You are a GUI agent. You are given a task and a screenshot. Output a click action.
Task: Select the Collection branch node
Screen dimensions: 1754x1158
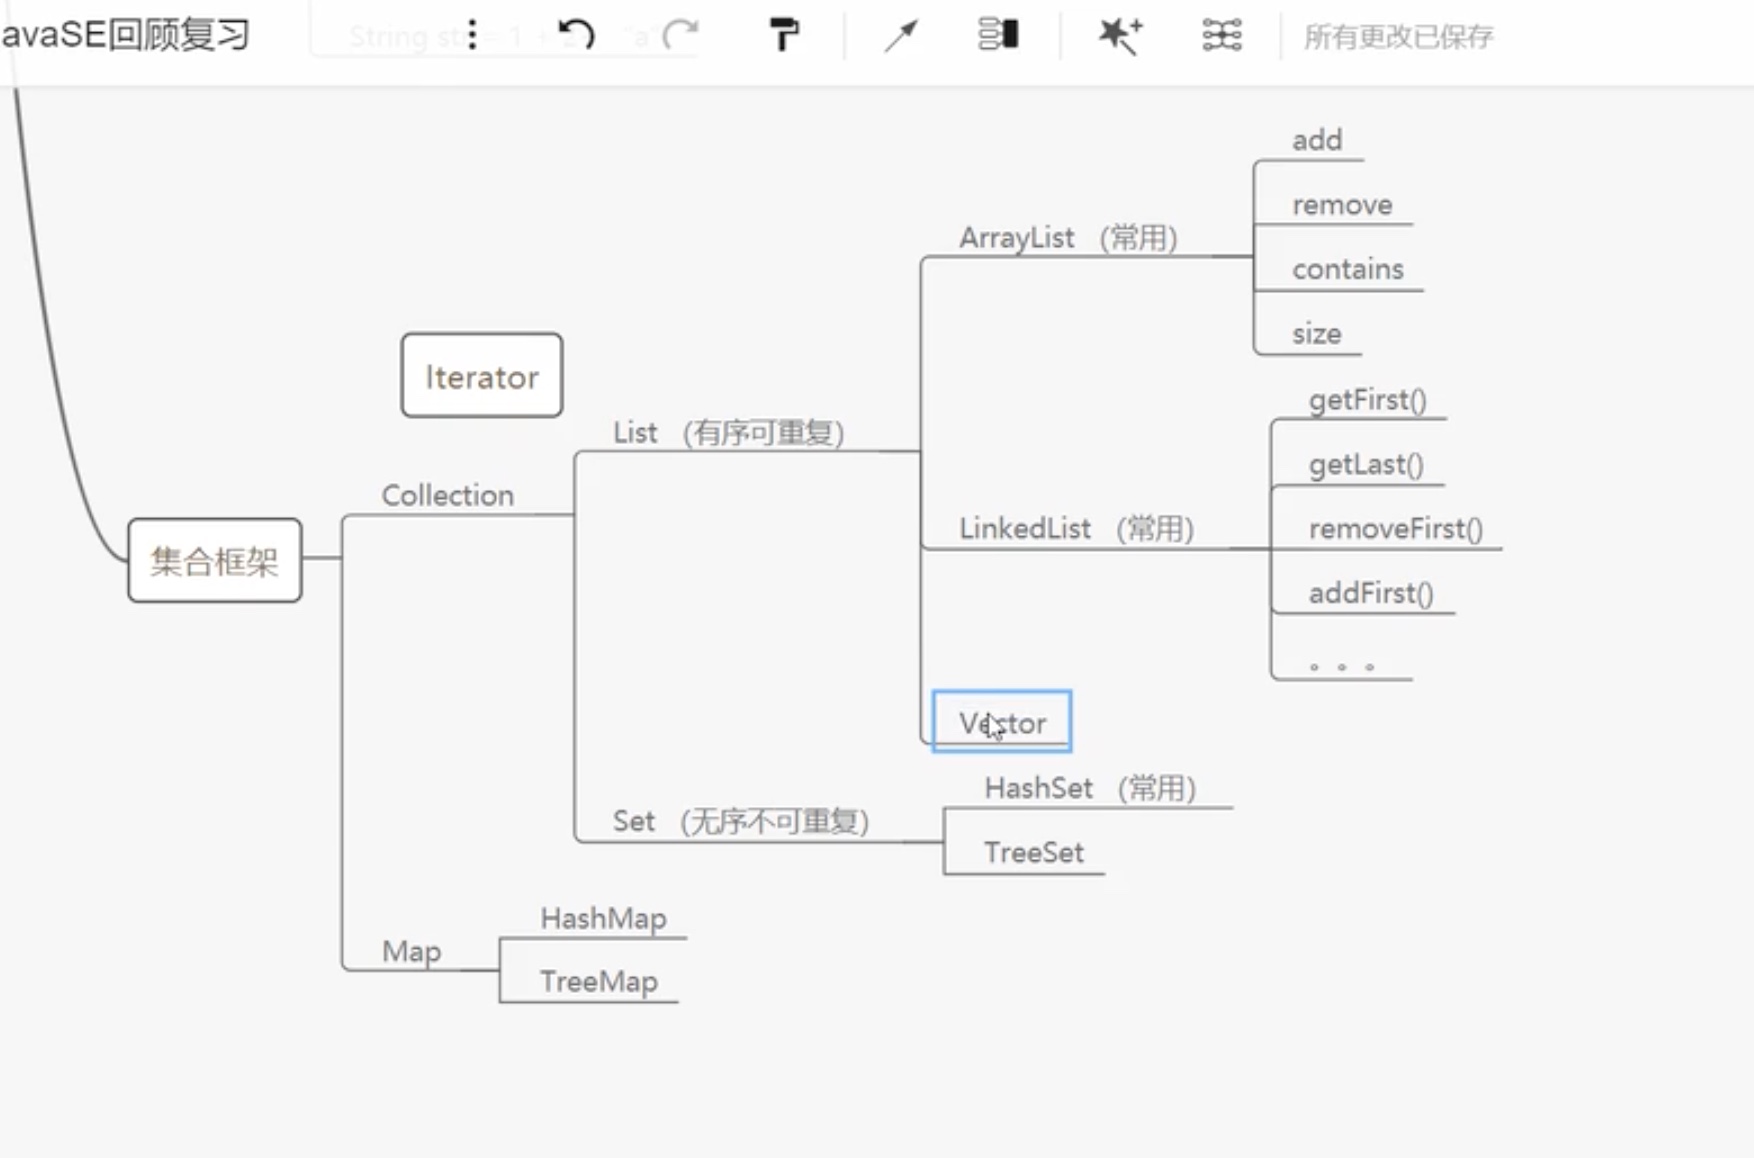[447, 495]
